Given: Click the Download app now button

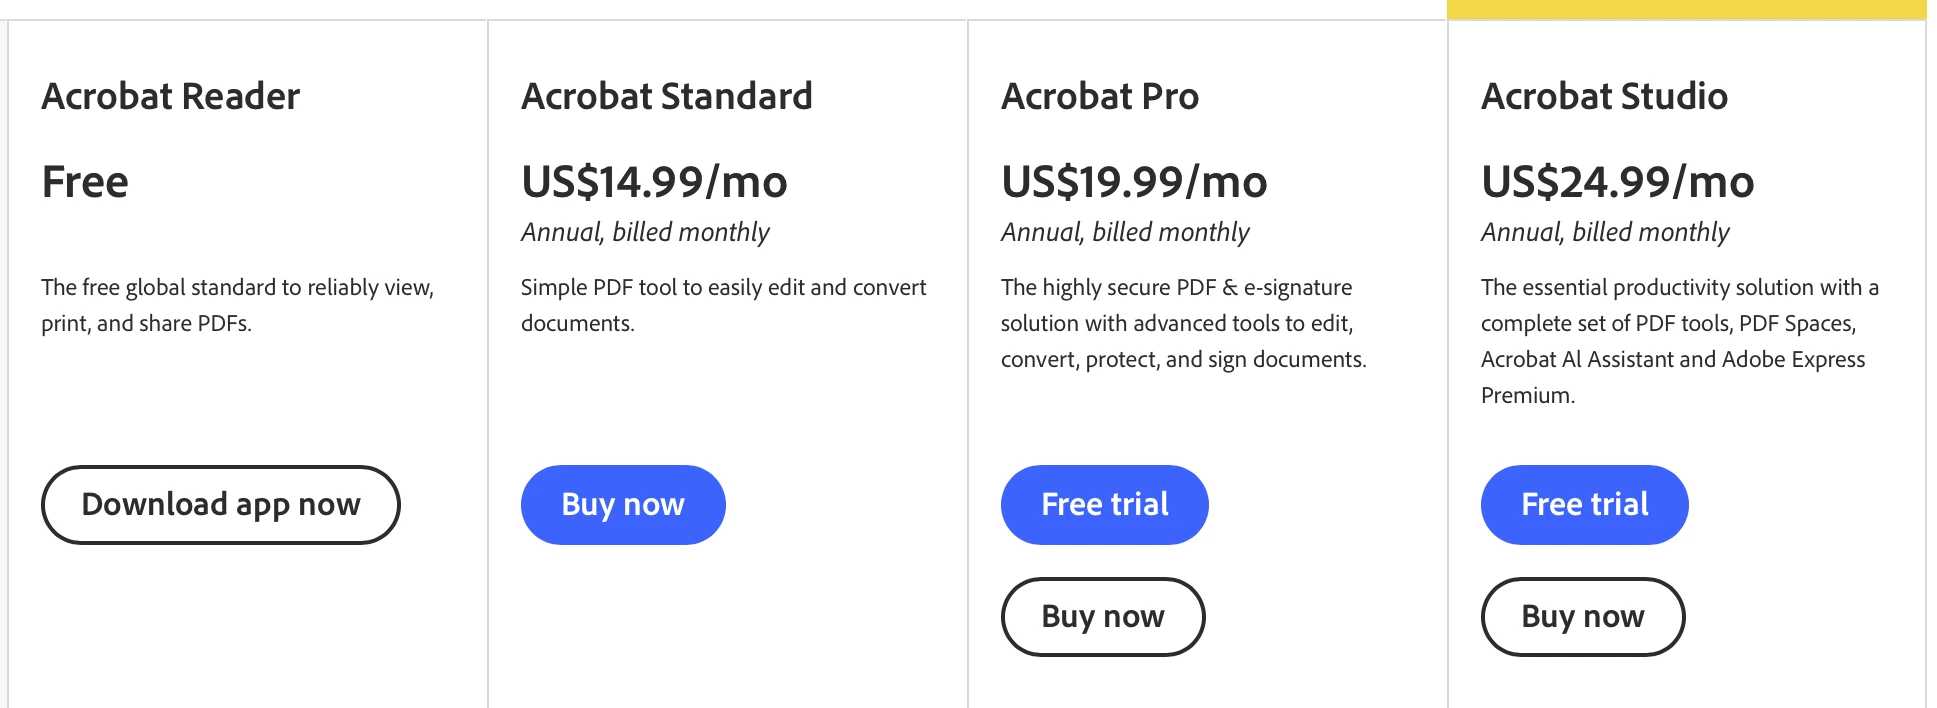Looking at the screenshot, I should 220,505.
